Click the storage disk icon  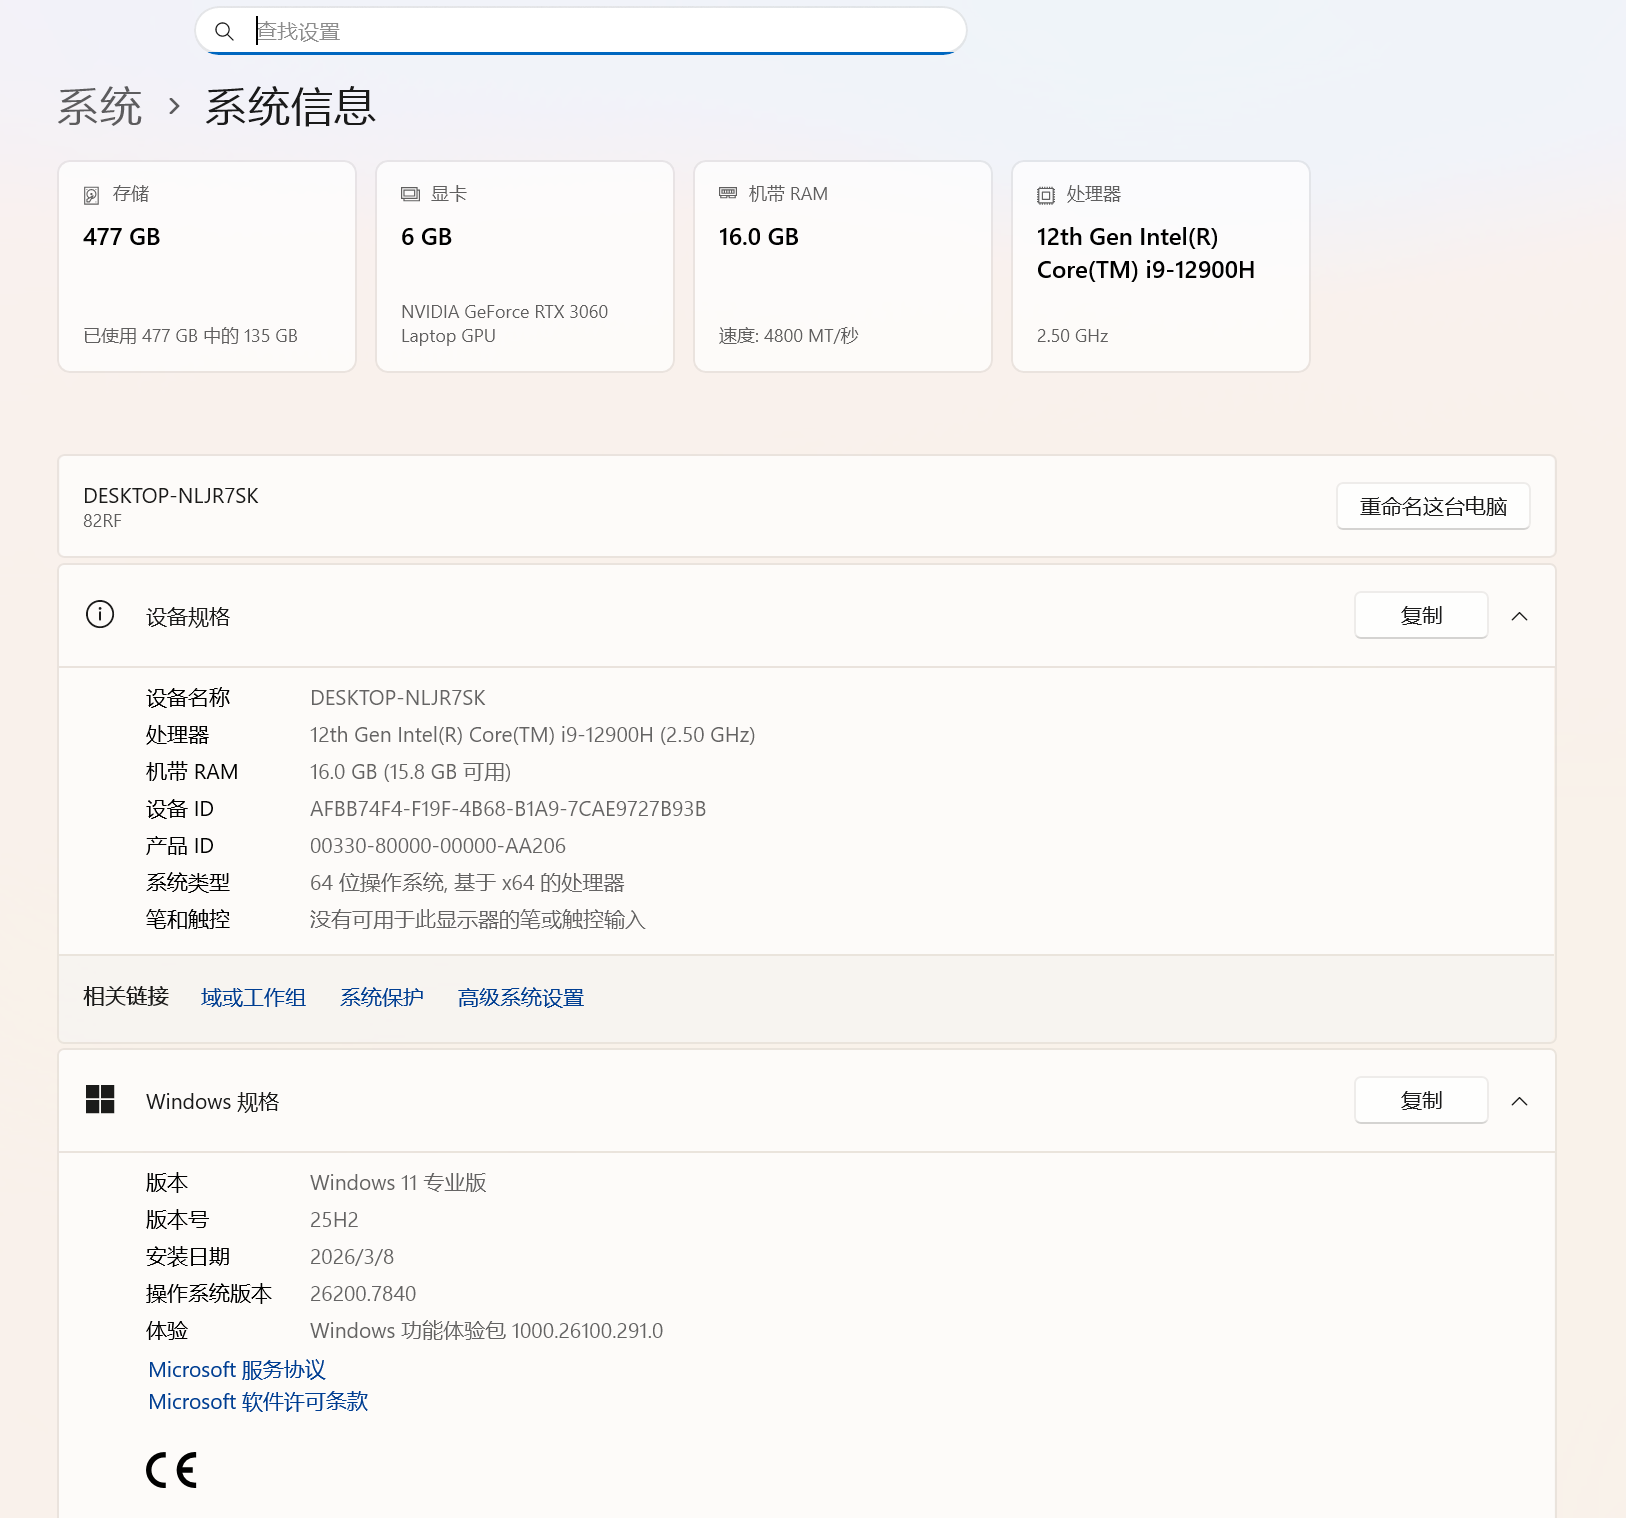(x=92, y=195)
